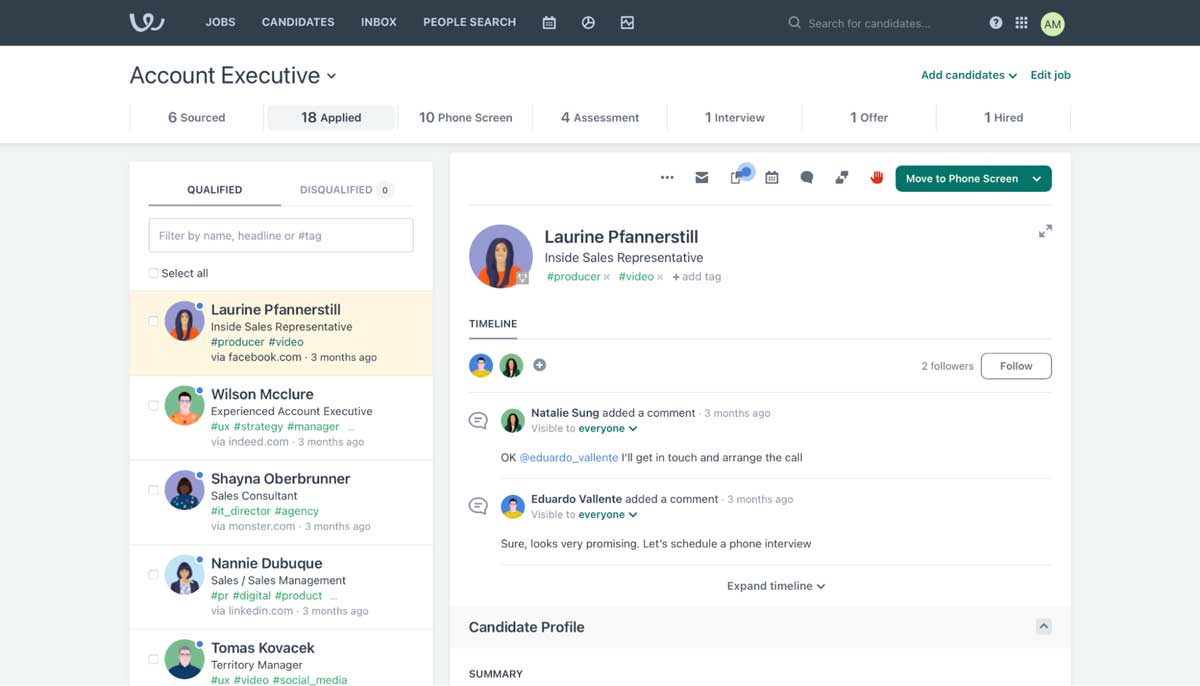Open the email envelope icon to contact Laurine
Image resolution: width=1200 pixels, height=686 pixels.
(x=701, y=177)
